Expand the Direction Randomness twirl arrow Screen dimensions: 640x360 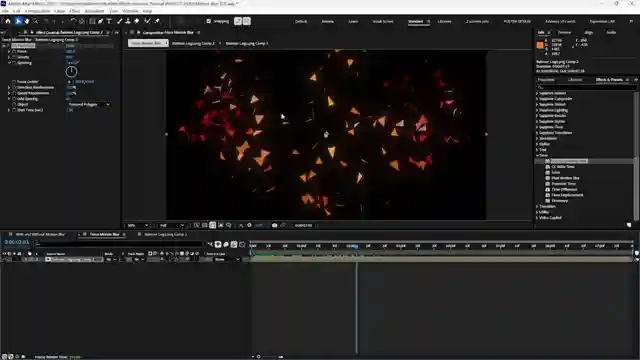pyautogui.click(x=9, y=87)
